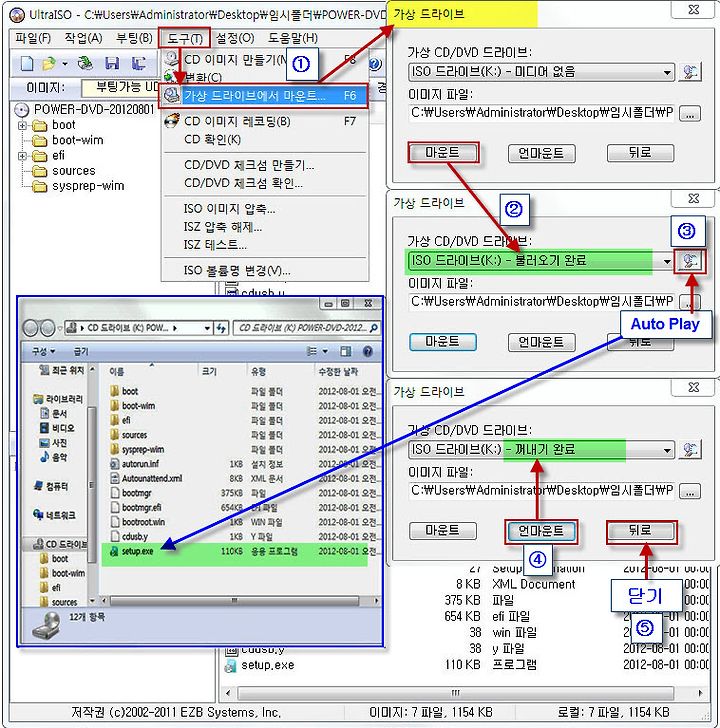Image resolution: width=720 pixels, height=728 pixels.
Task: Select sources folder in UltraISO tree
Action: [73, 171]
